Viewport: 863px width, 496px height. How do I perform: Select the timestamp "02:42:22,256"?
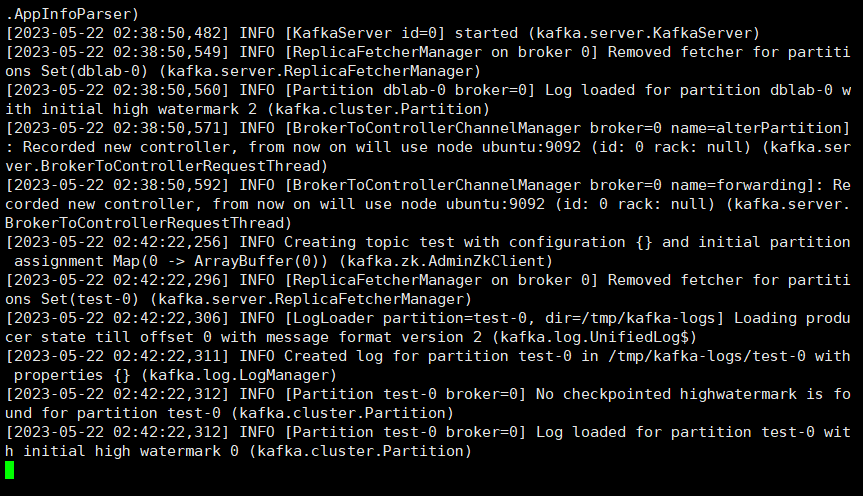(x=167, y=242)
